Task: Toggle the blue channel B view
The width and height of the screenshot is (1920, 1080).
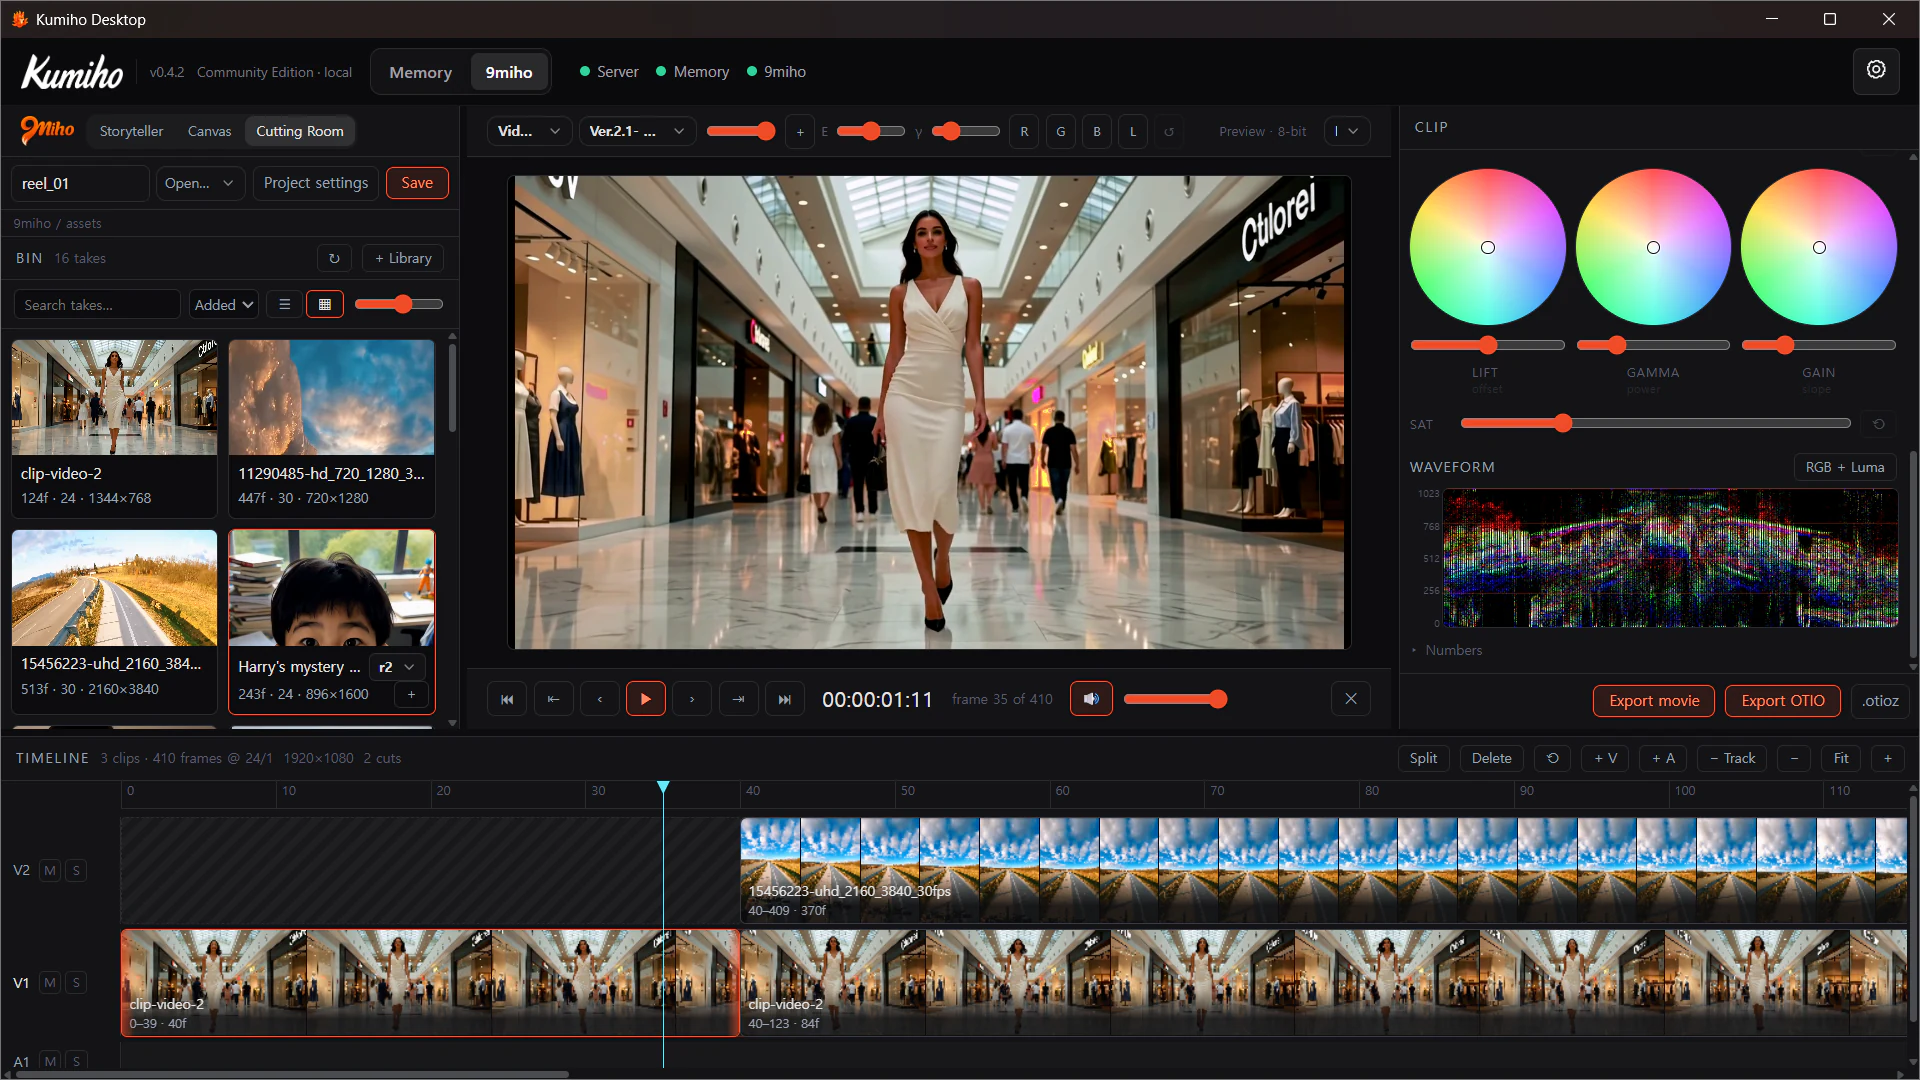Action: [1097, 131]
